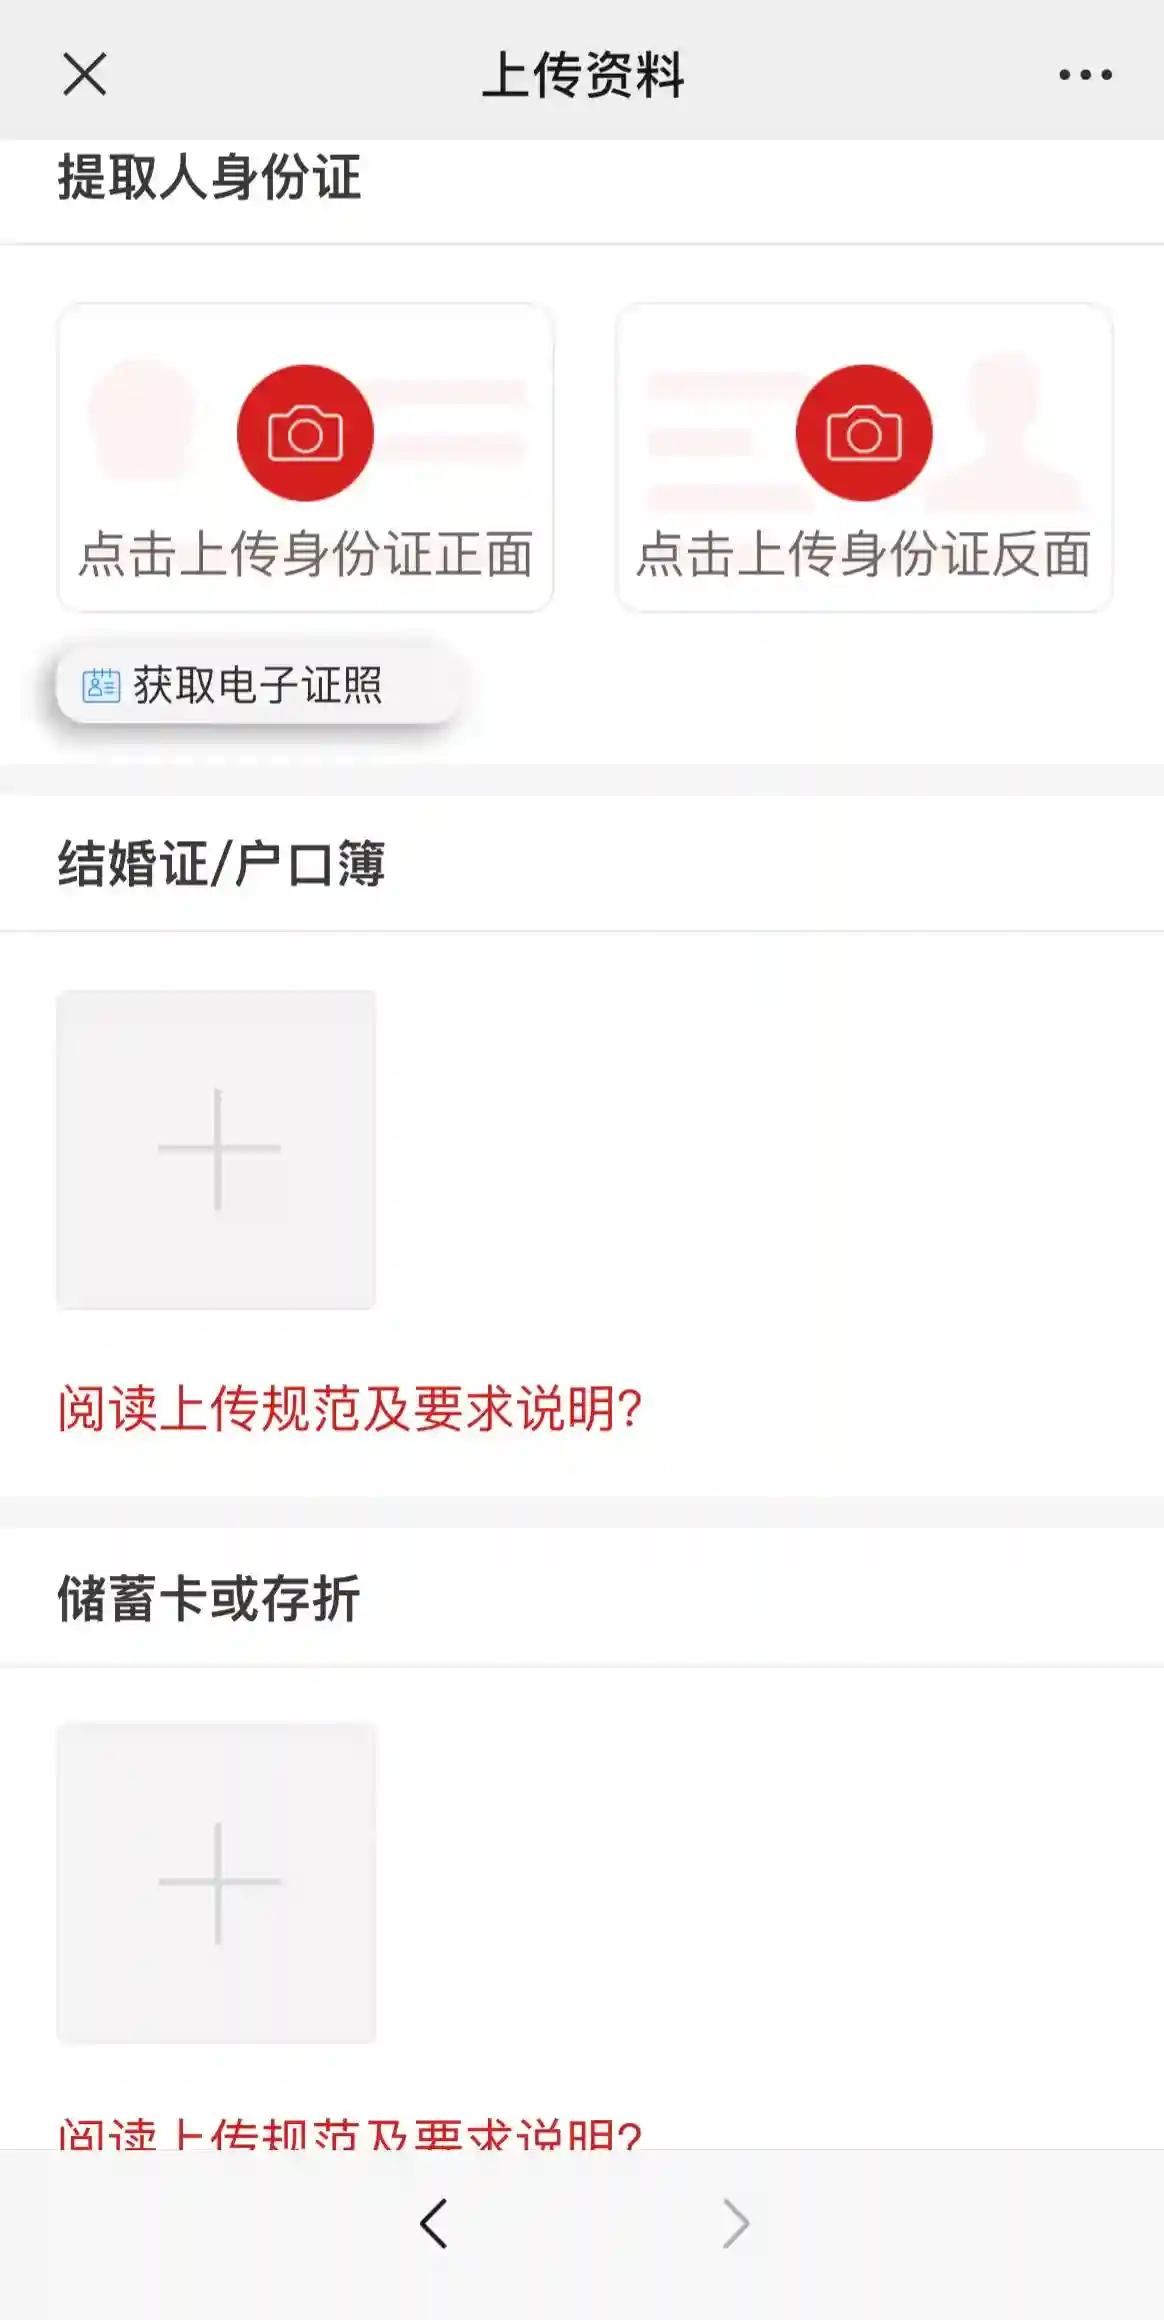Screen dimensions: 1164x2320
Task: Add a photo under 储蓄卡或存折 with the plus box
Action: (x=217, y=1882)
